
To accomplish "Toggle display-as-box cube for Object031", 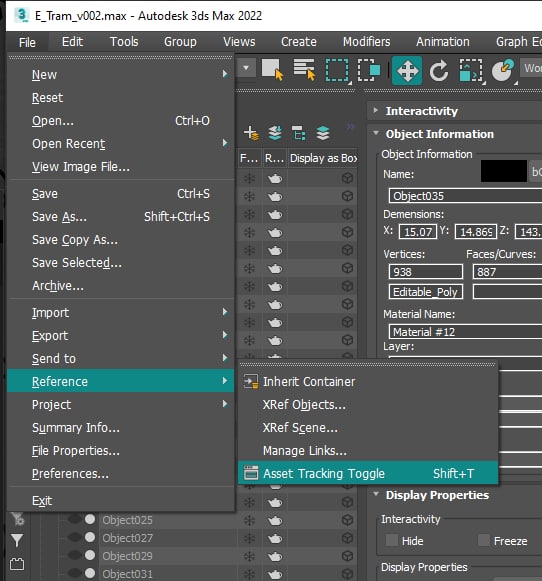I will (x=347, y=574).
